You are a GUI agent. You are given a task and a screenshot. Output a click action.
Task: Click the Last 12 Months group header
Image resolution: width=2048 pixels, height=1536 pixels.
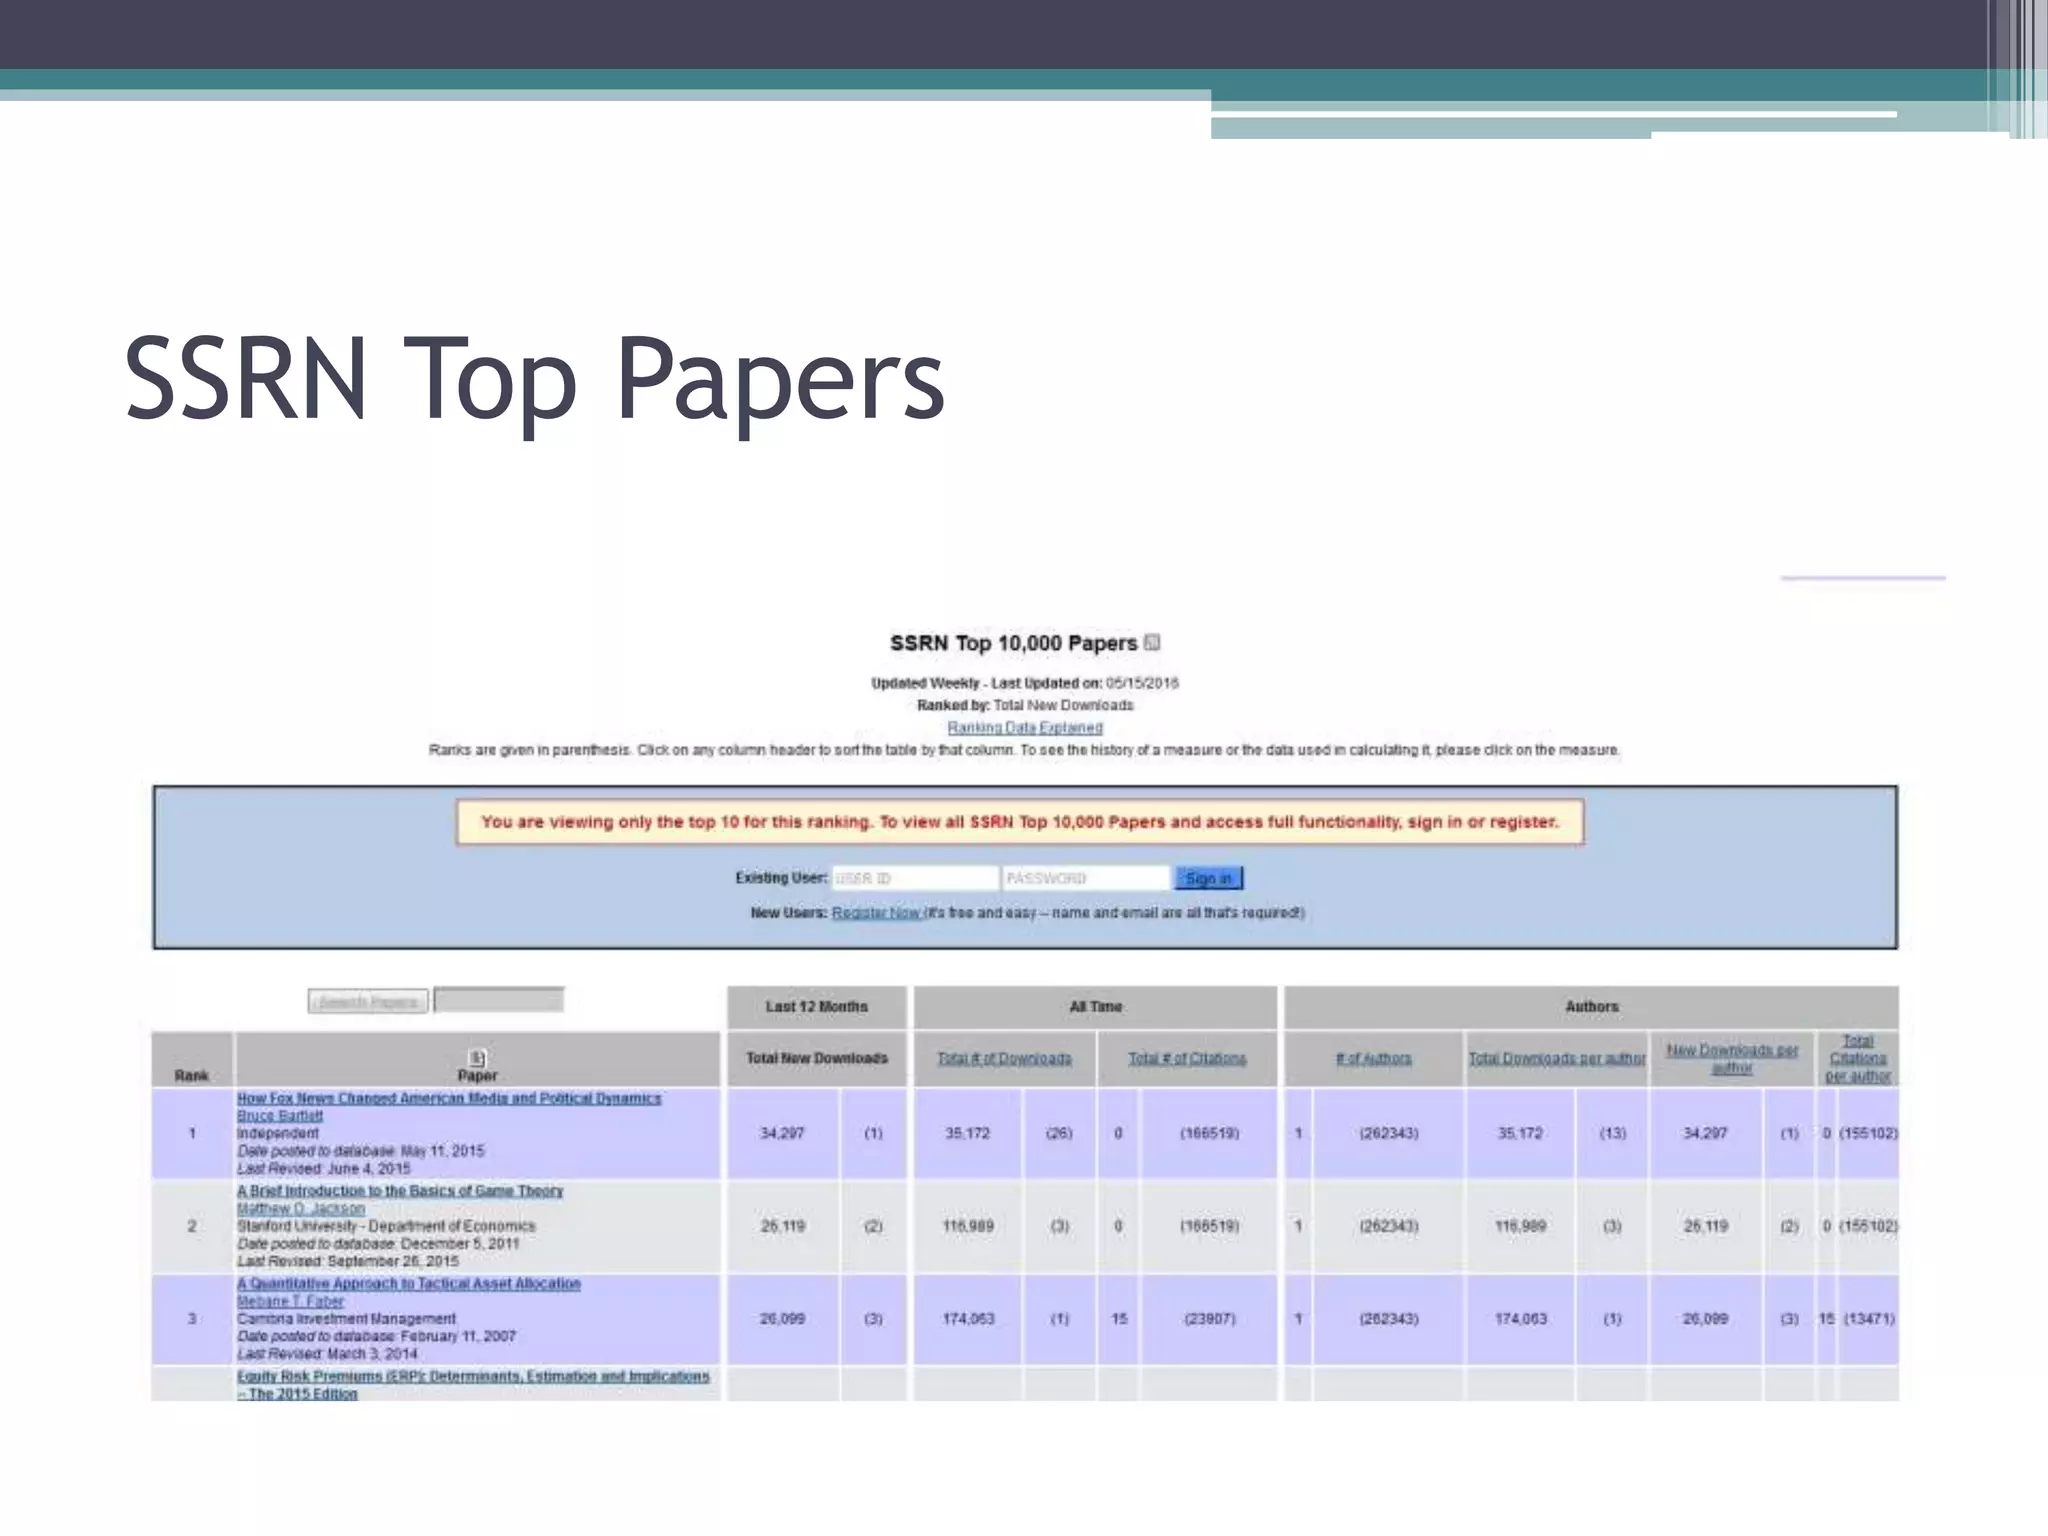pyautogui.click(x=817, y=1007)
